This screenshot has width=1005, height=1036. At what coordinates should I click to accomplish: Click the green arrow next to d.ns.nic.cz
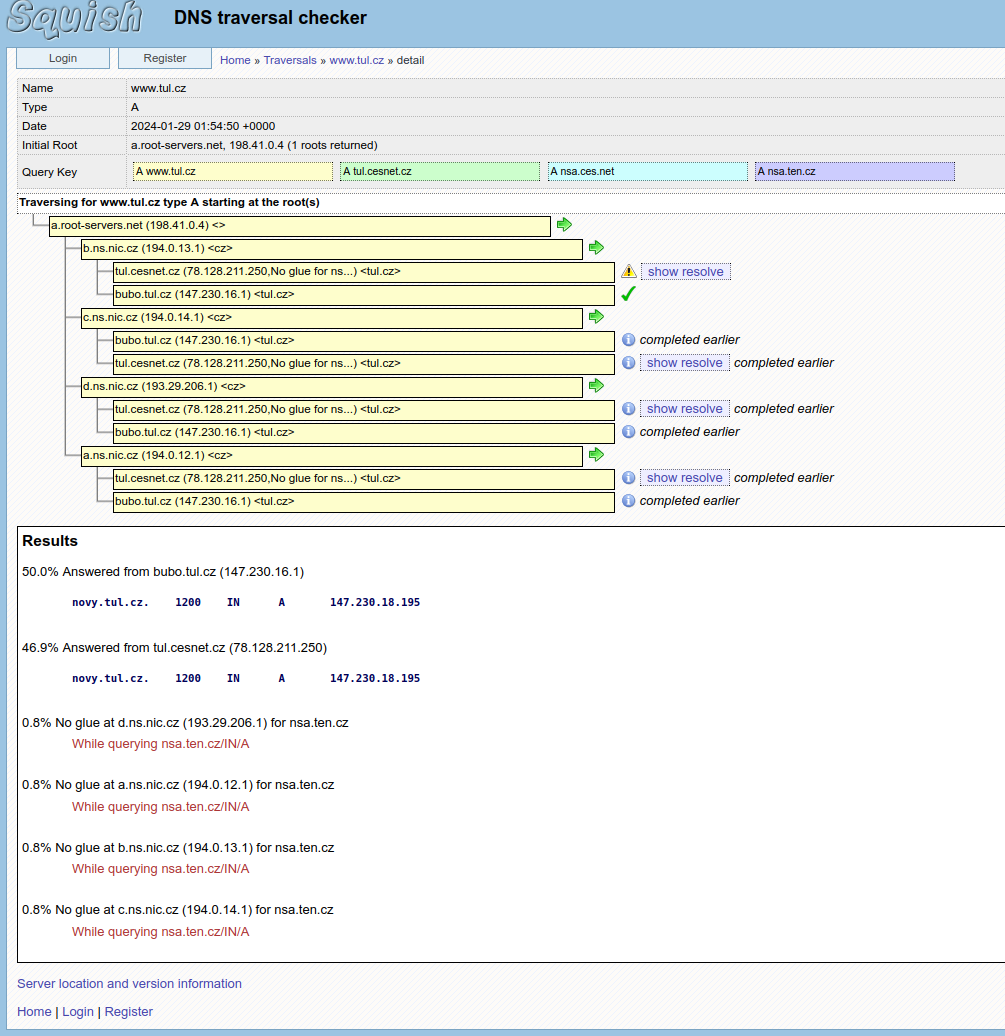pyautogui.click(x=596, y=385)
